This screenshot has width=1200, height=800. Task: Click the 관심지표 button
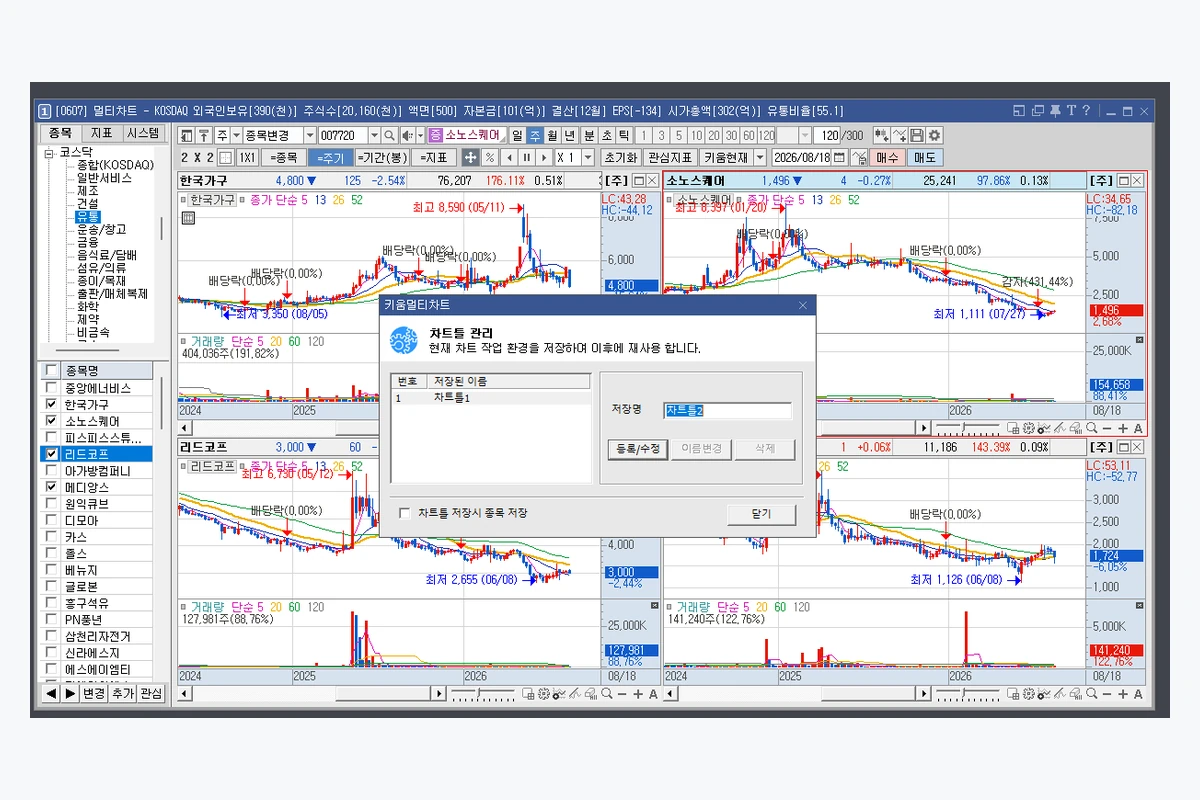coord(670,157)
